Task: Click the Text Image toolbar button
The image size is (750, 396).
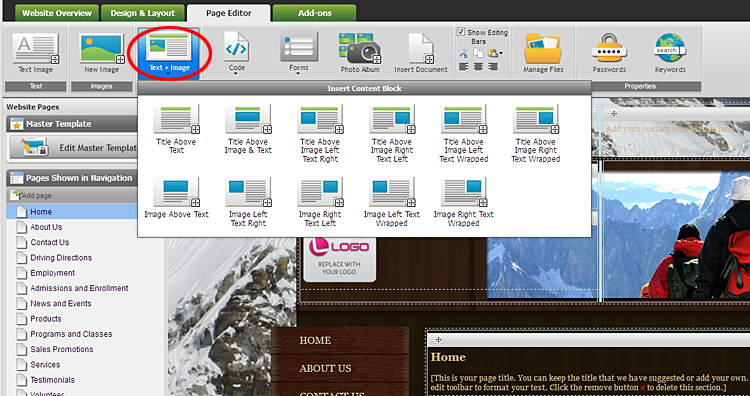Action: click(x=35, y=54)
